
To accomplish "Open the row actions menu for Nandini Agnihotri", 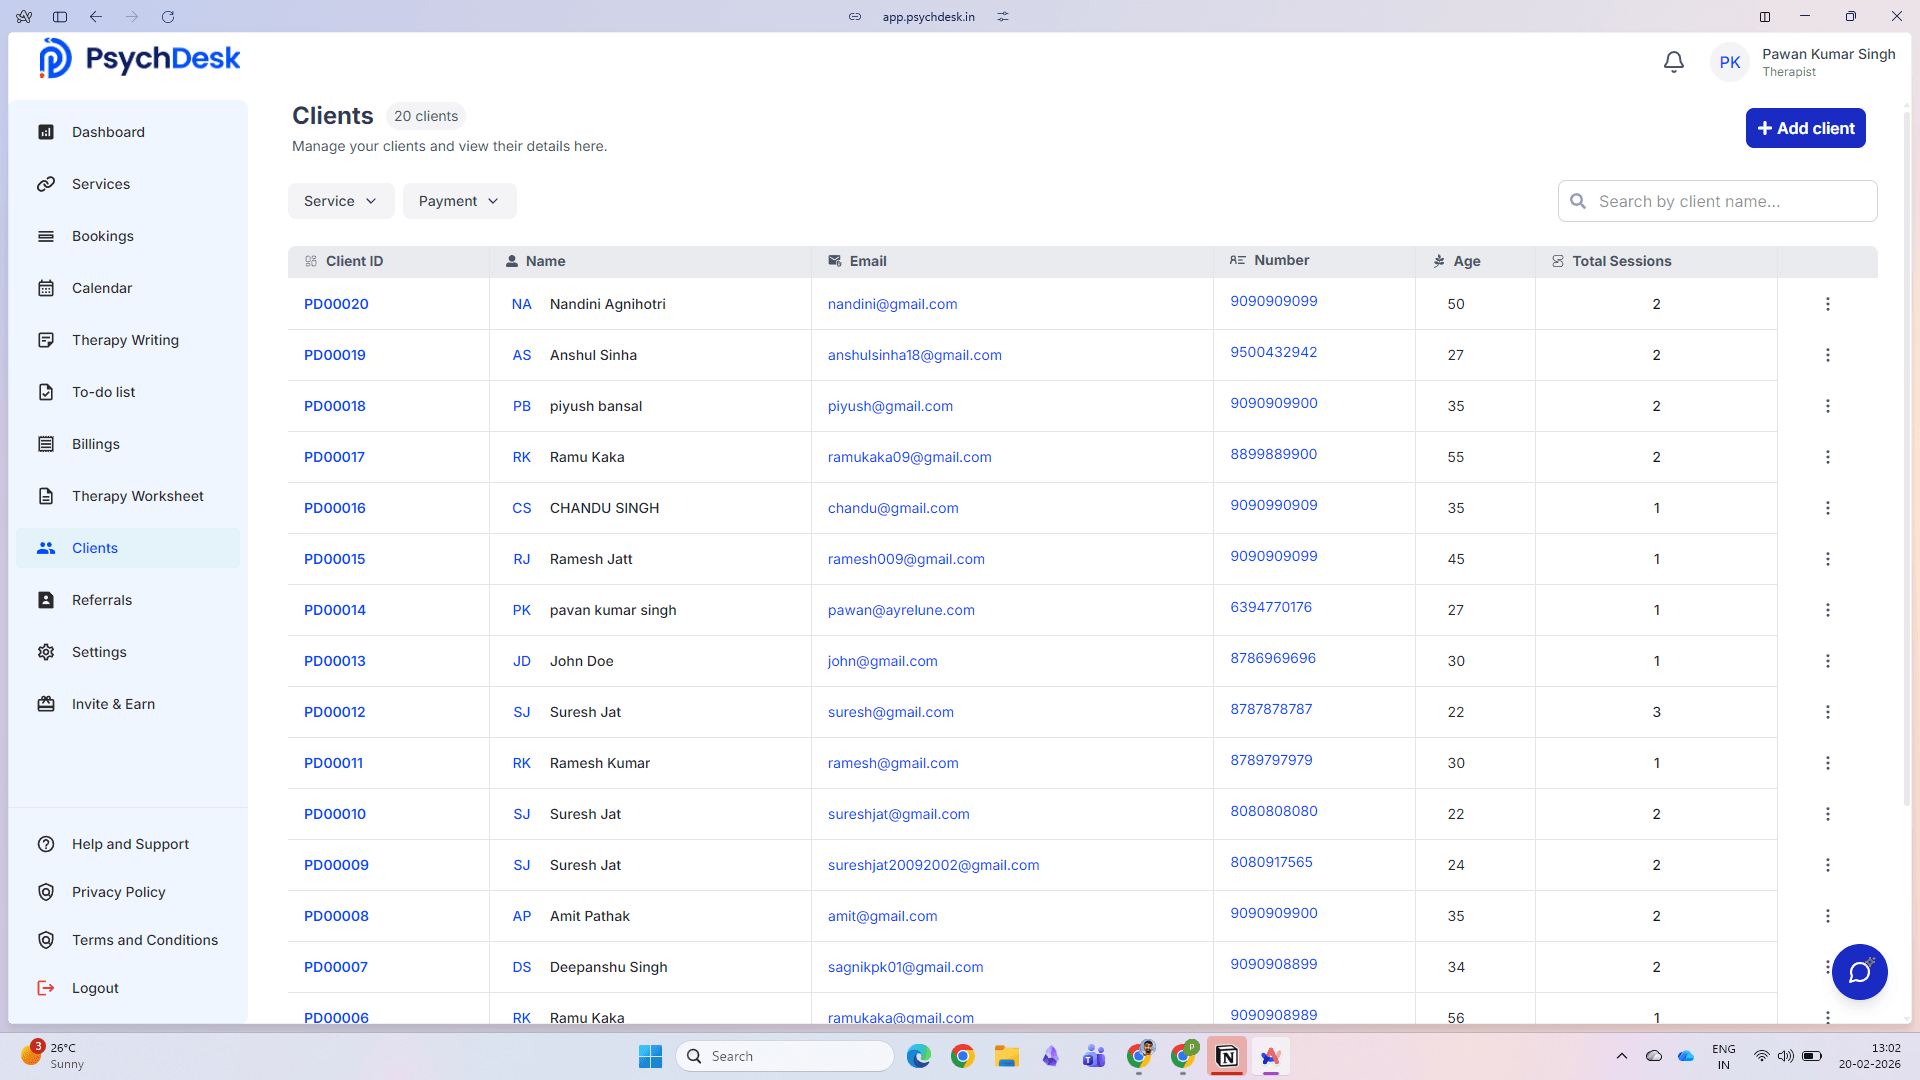I will pyautogui.click(x=1828, y=304).
